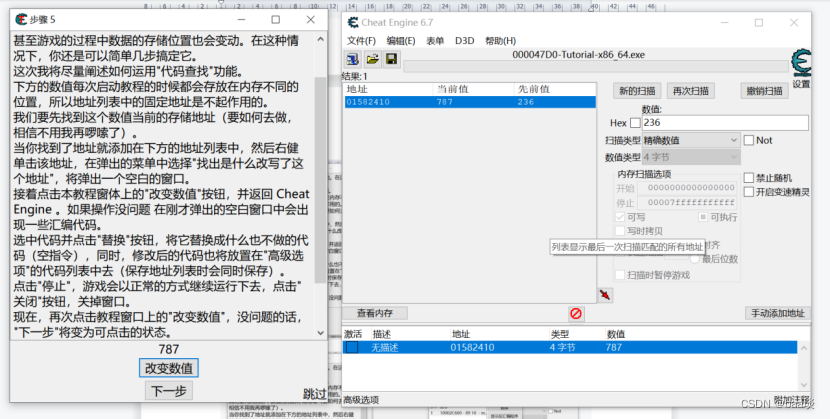The image size is (830, 419).
Task: Open the 数值类型 4 字节 dropdown
Action: click(691, 157)
